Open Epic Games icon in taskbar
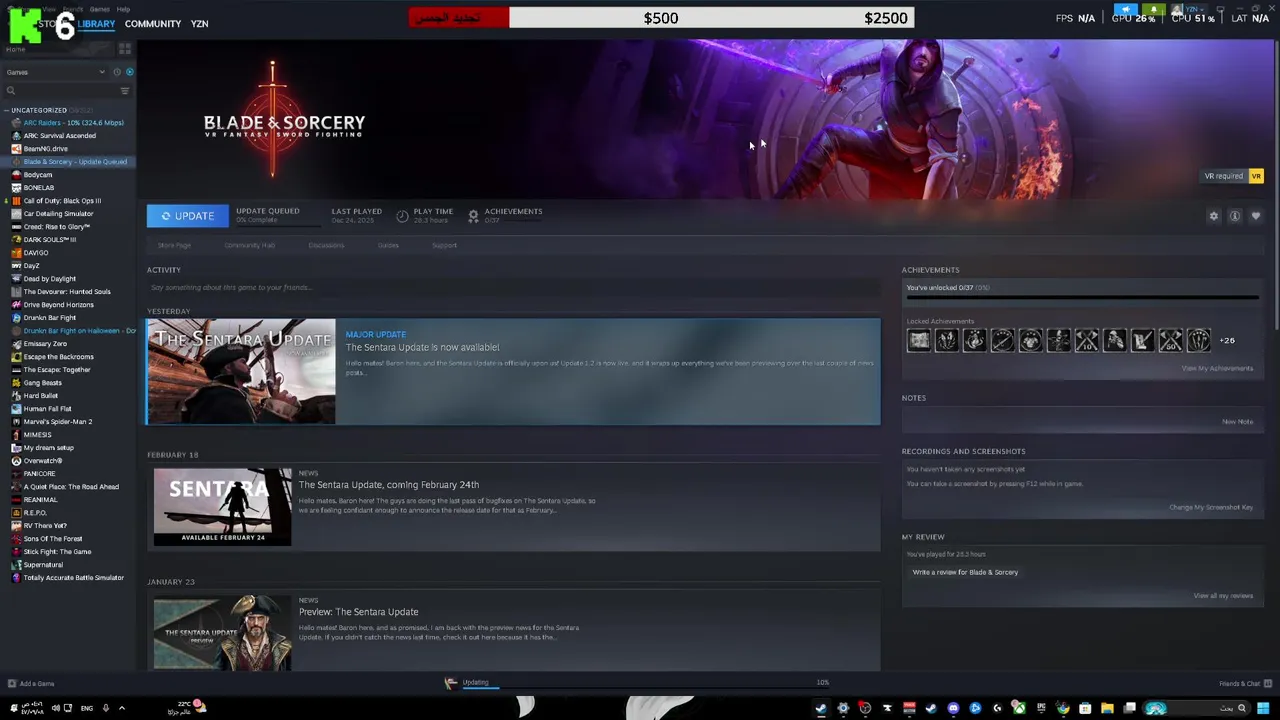Viewport: 1280px width, 720px height. point(1041,708)
